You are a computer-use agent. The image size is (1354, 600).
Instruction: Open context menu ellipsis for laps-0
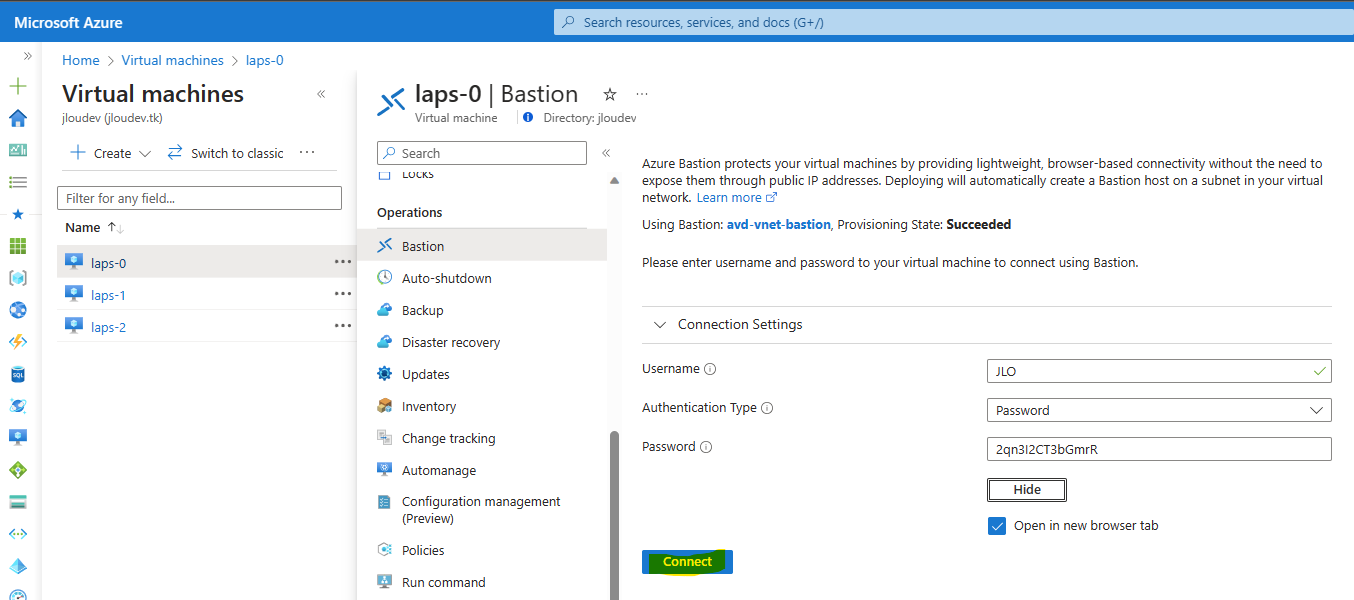[343, 262]
